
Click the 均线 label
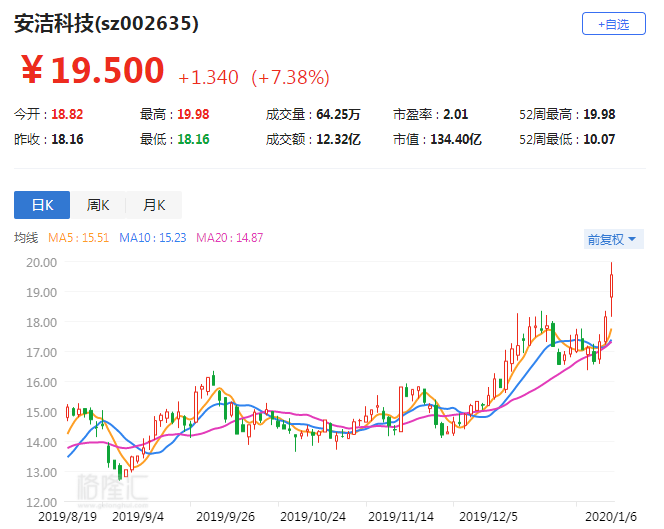(x=26, y=238)
